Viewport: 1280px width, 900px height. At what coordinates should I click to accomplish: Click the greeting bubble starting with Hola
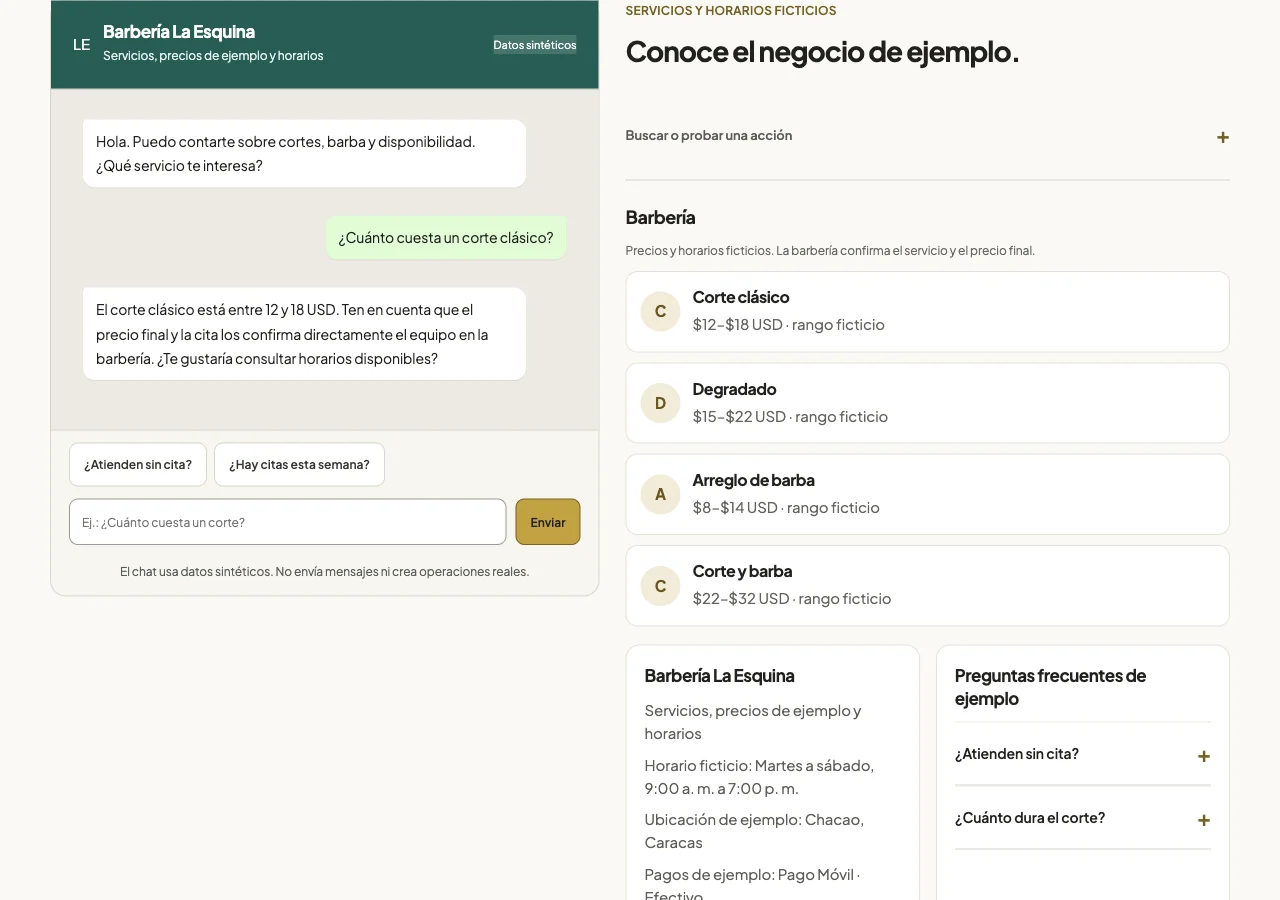point(304,154)
